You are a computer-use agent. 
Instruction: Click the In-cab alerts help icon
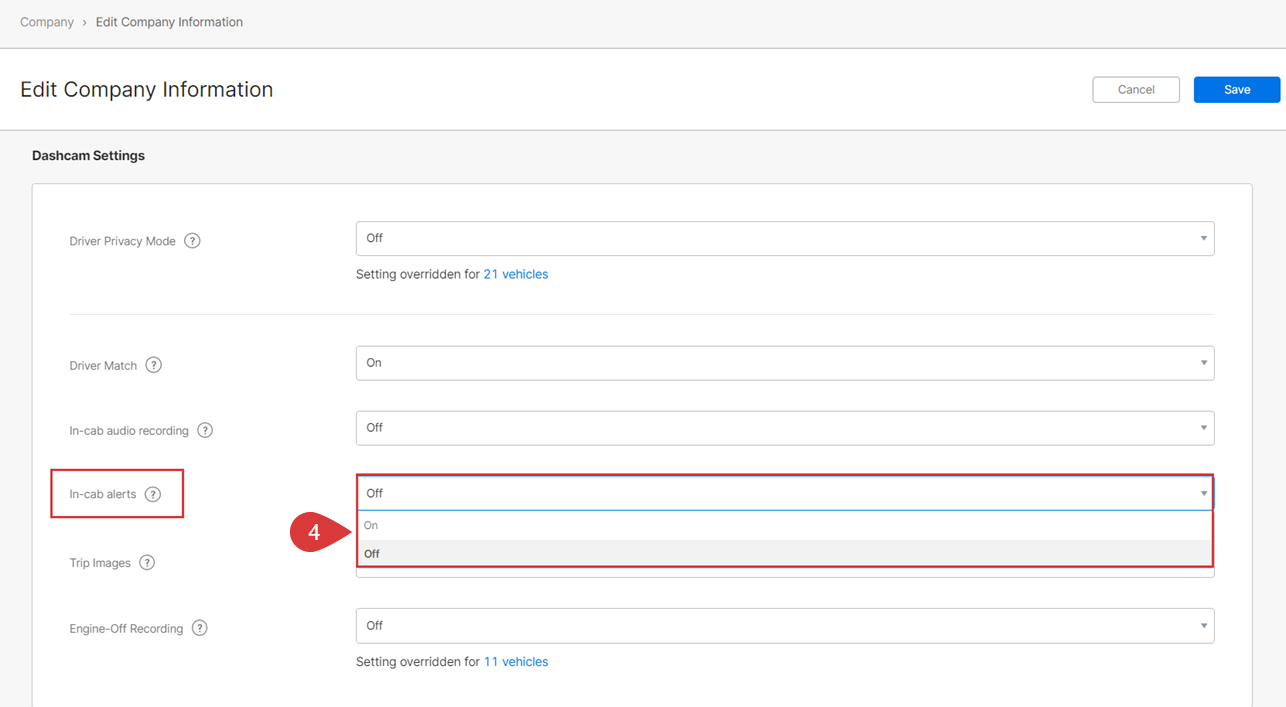pos(153,494)
